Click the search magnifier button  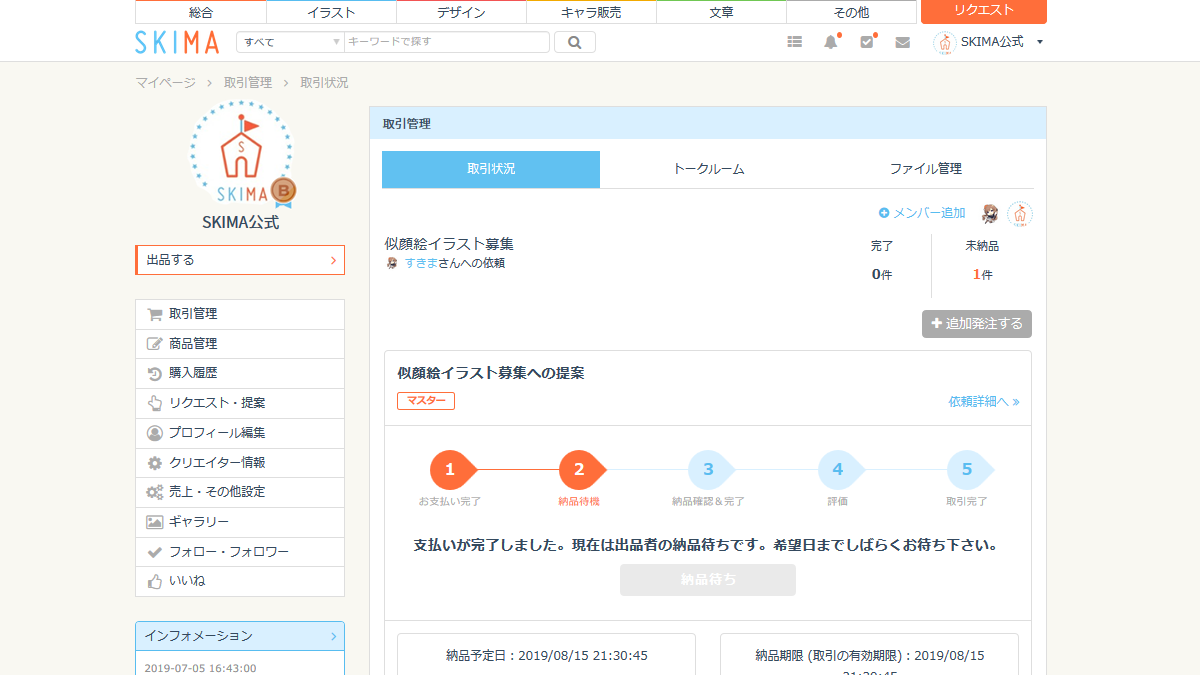coord(574,42)
